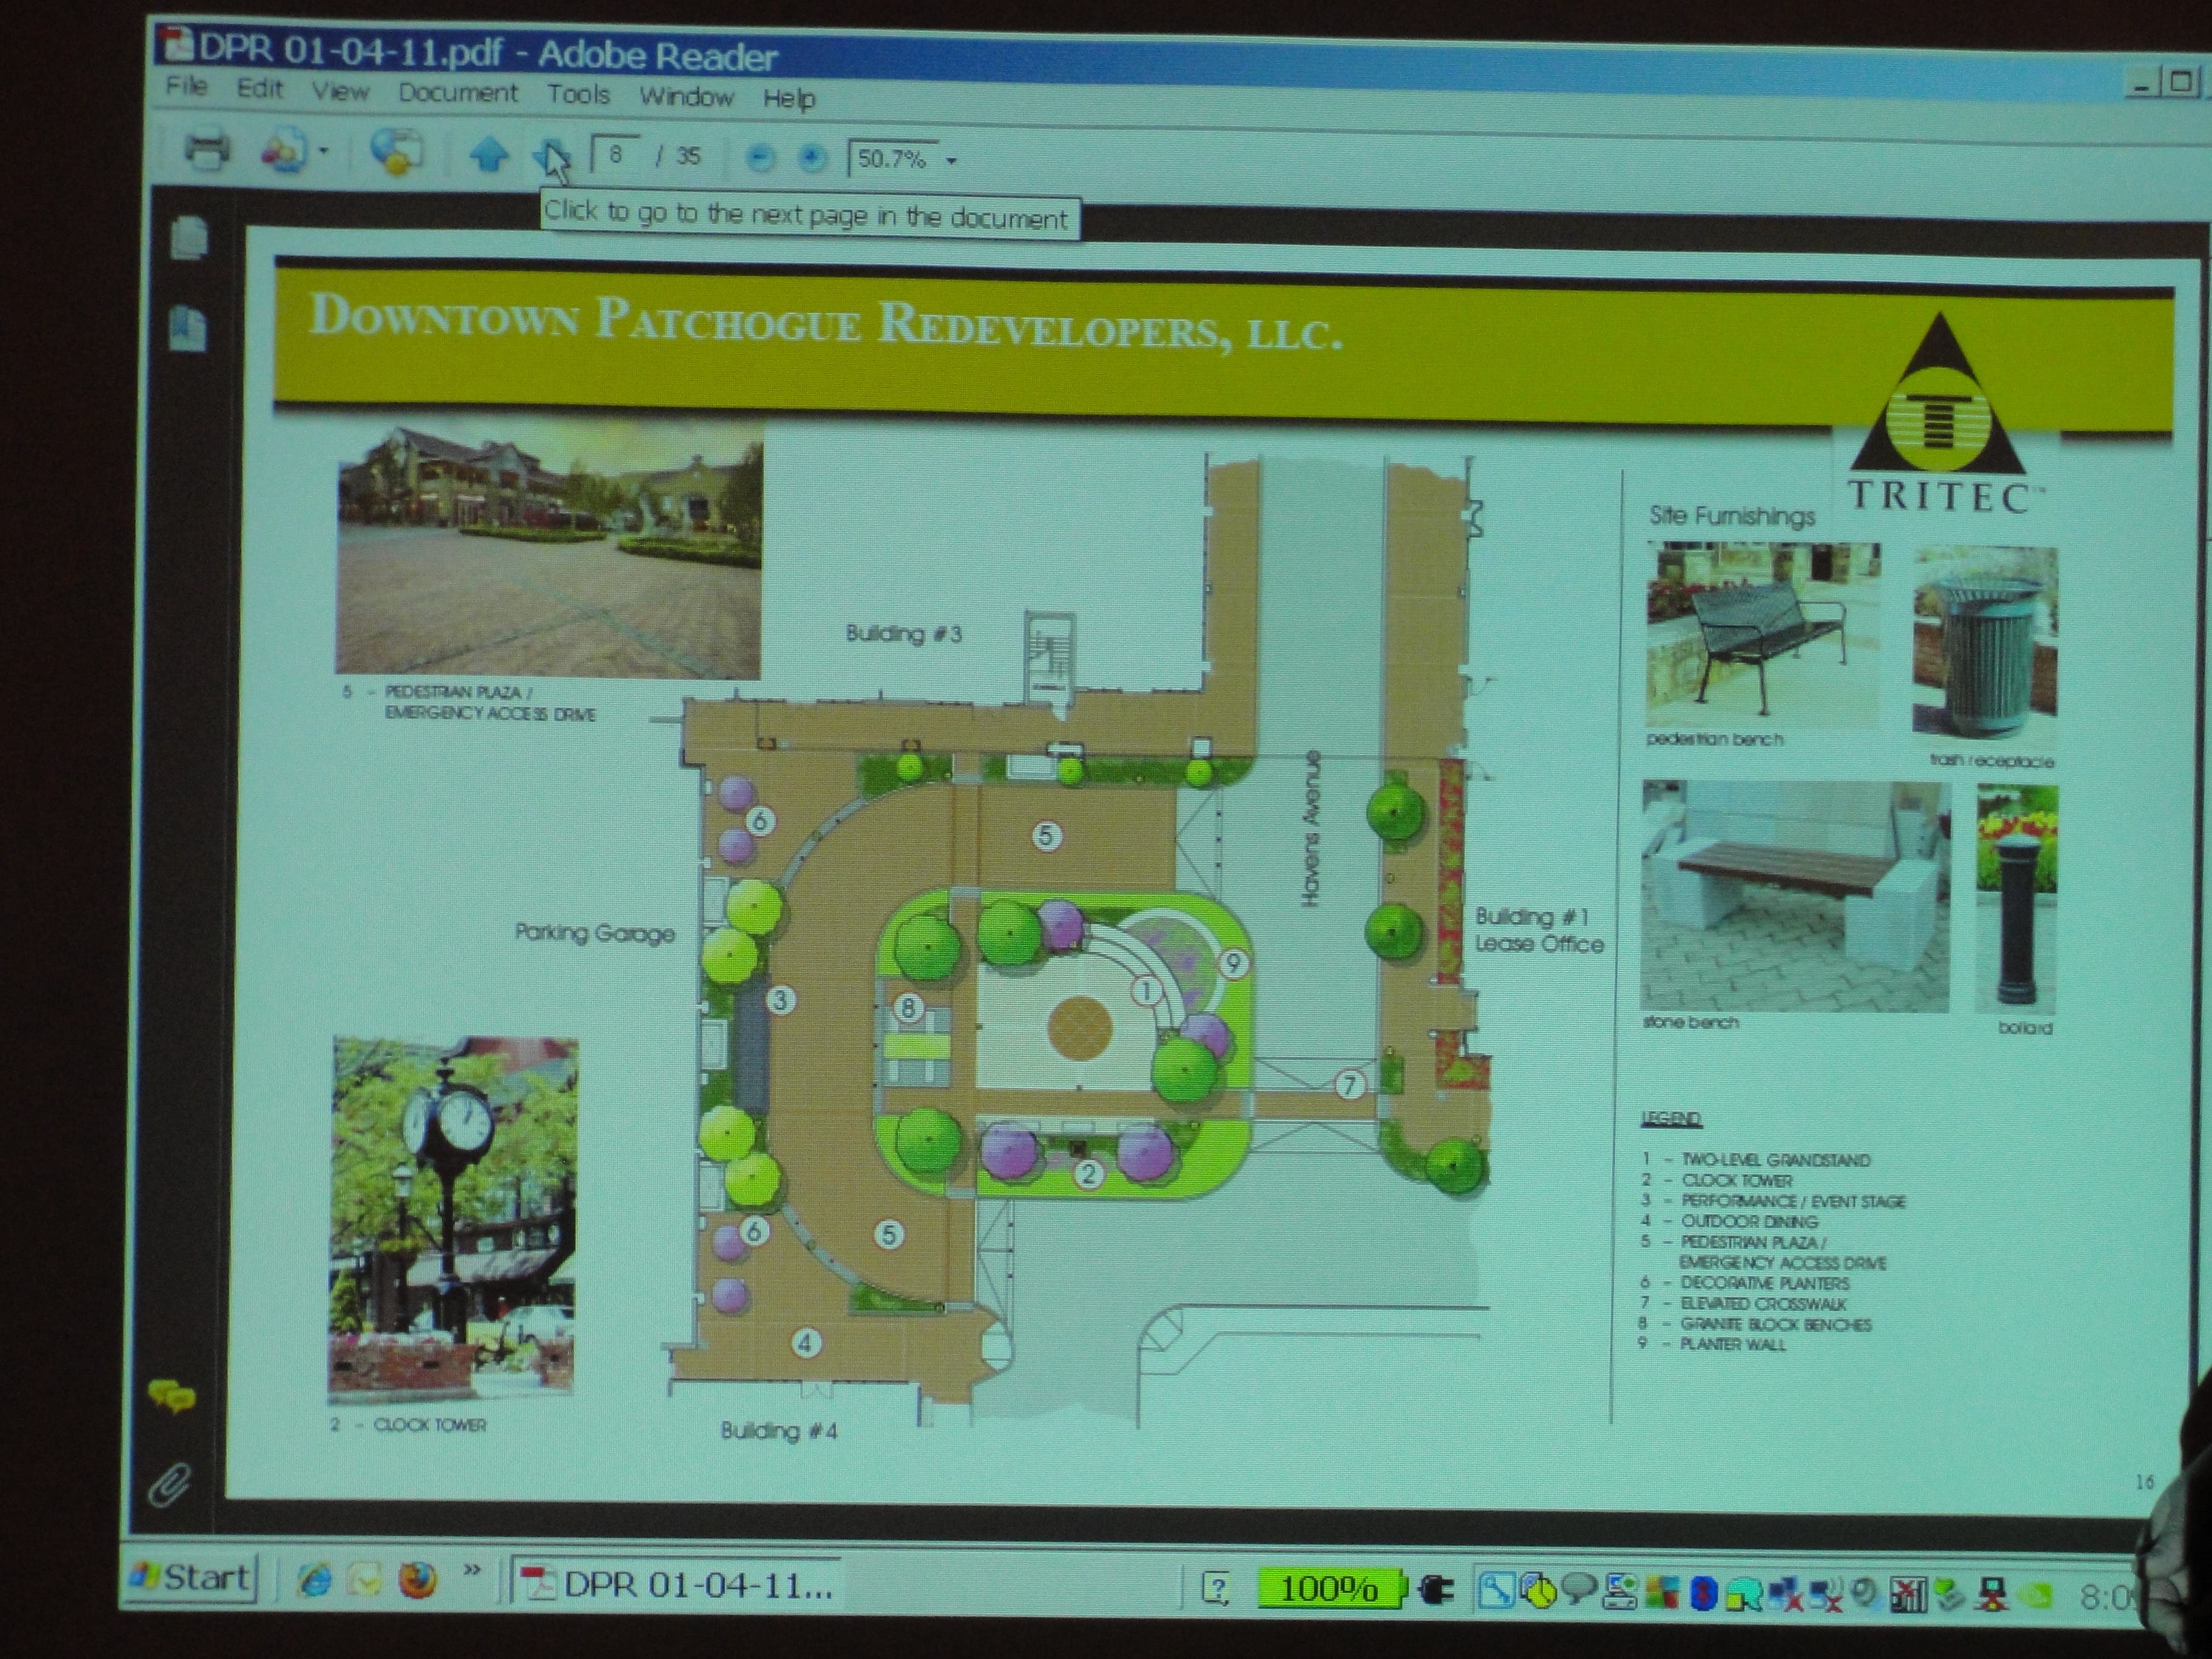The width and height of the screenshot is (2212, 1659).
Task: Click legend entry 'TWO-LEVEL GRANDSTAND'
Action: (1776, 1160)
